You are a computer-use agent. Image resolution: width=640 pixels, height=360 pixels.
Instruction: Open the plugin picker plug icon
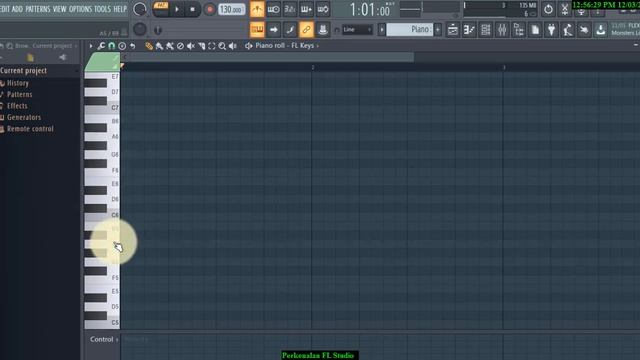click(551, 29)
